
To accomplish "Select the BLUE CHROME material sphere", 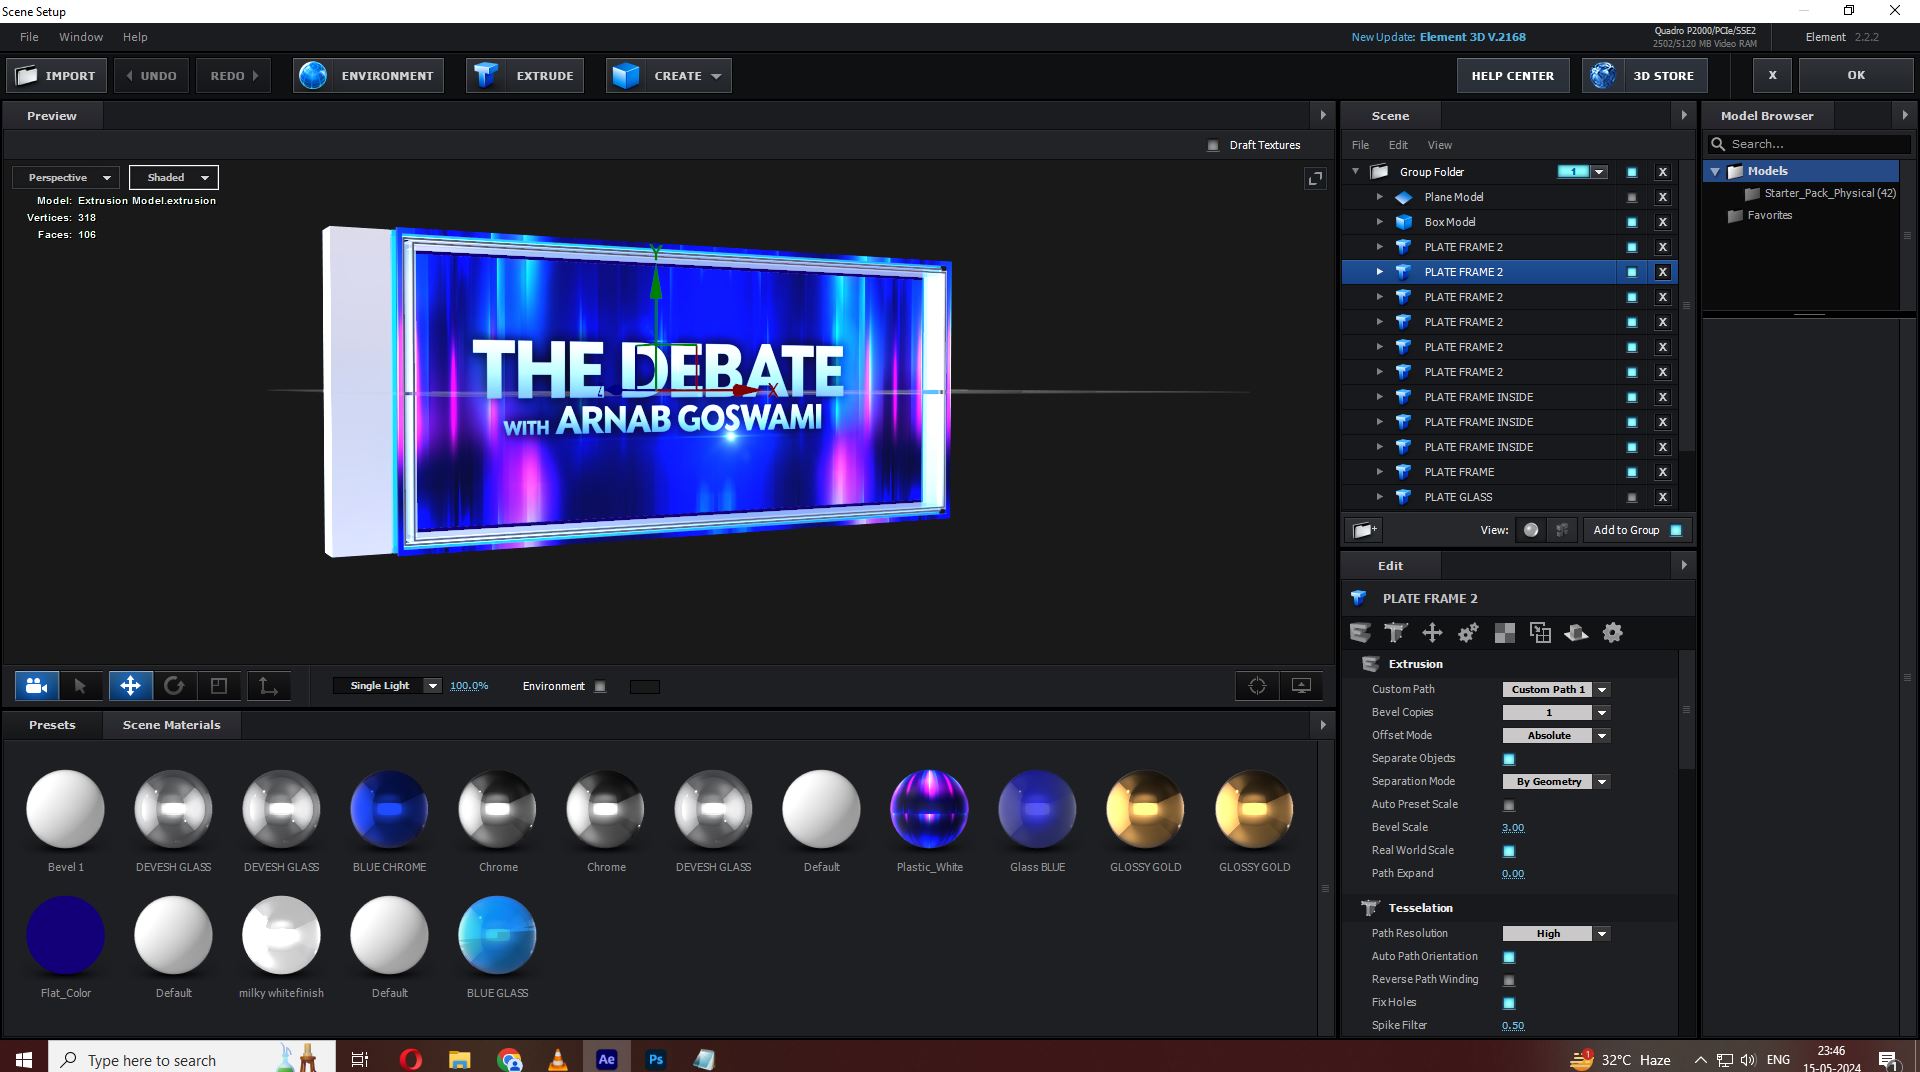I will (x=389, y=809).
